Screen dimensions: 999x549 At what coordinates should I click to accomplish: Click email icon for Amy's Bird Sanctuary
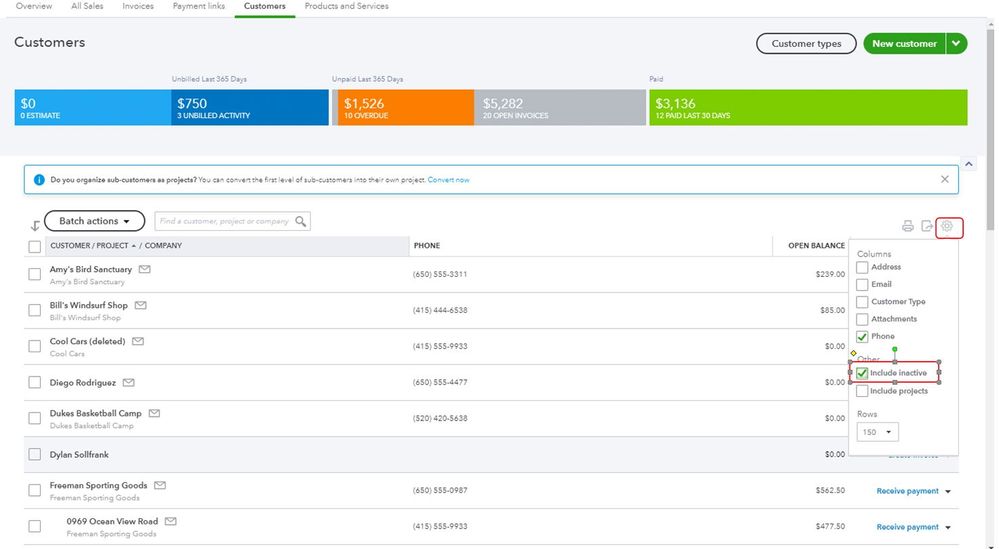click(x=145, y=269)
